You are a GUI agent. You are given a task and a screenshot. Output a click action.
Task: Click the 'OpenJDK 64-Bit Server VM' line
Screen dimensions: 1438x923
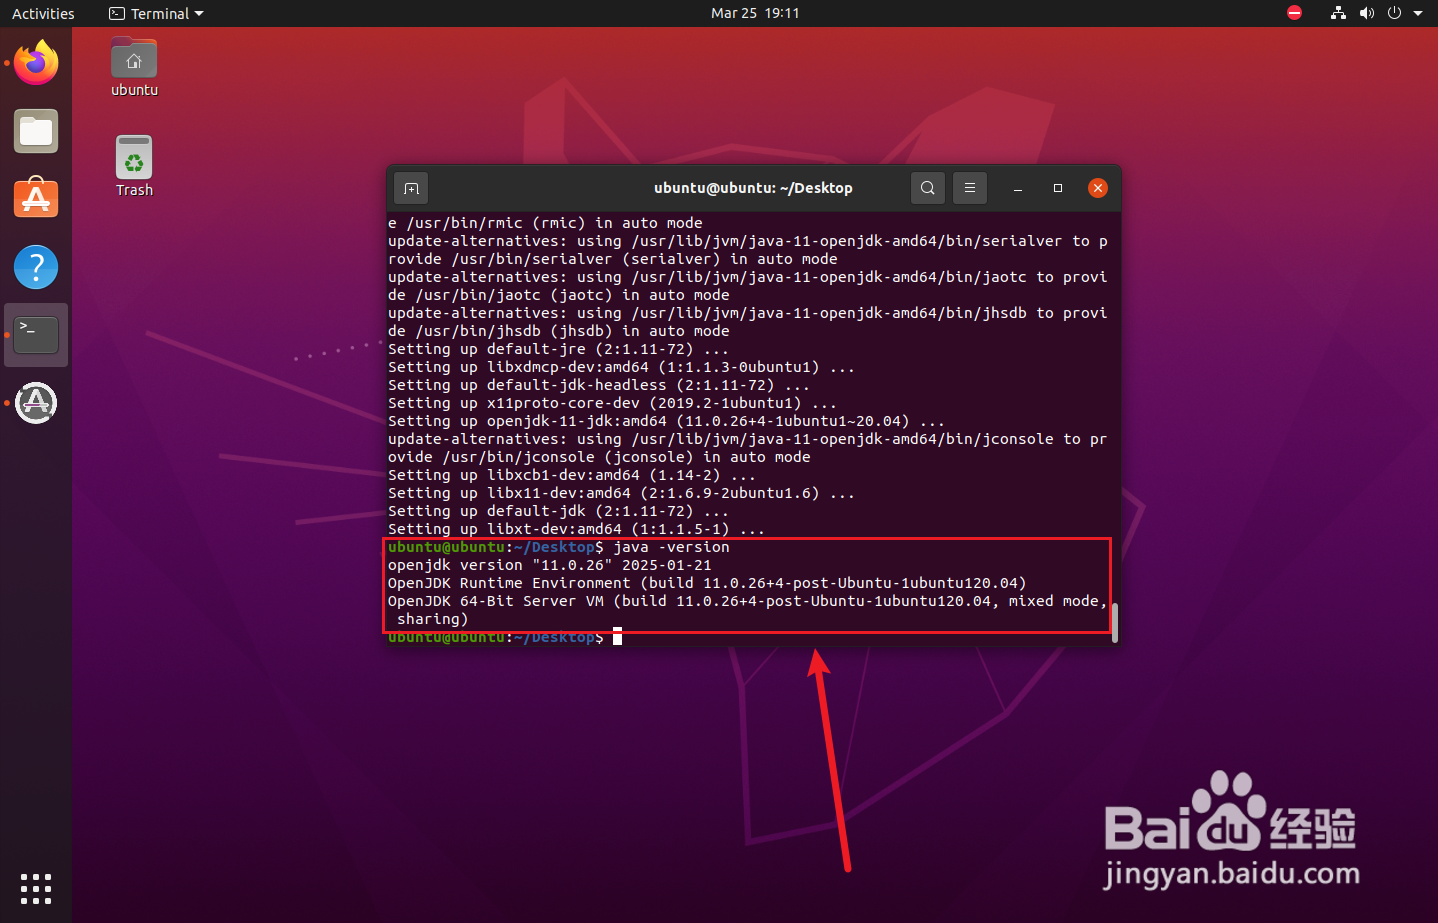[x=748, y=601]
